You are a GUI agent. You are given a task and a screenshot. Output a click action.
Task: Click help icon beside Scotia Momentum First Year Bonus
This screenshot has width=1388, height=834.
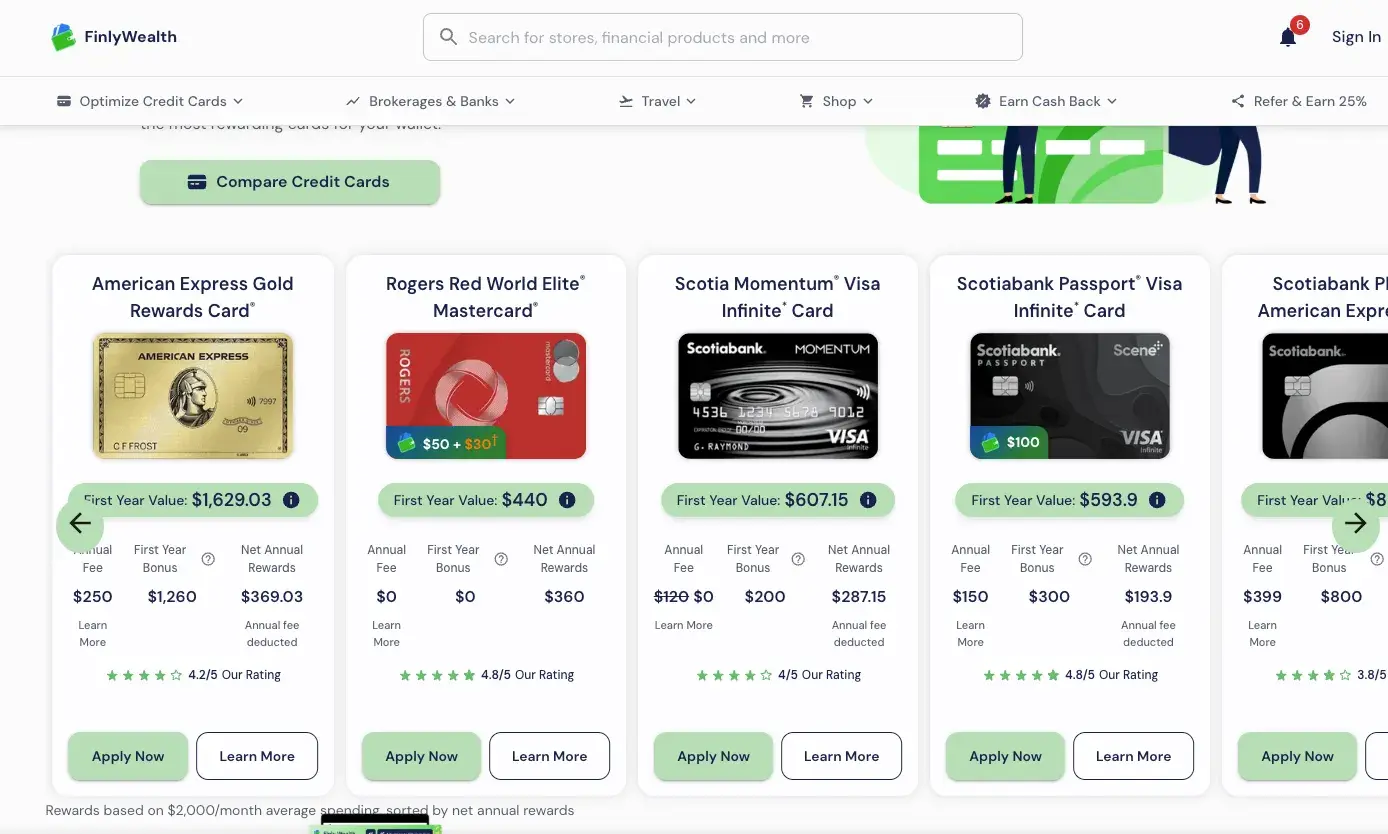point(798,559)
